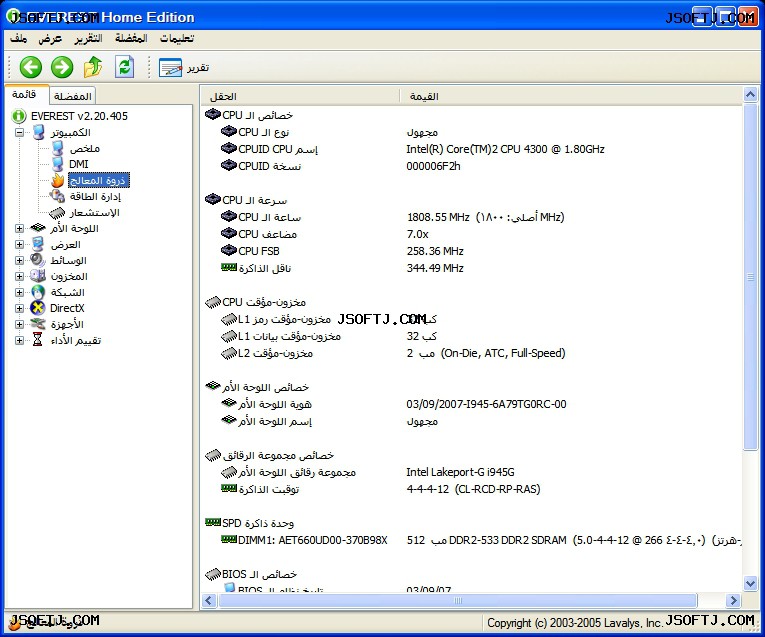Expand the DirectX tree node
The height and width of the screenshot is (637, 765).
pos(19,308)
